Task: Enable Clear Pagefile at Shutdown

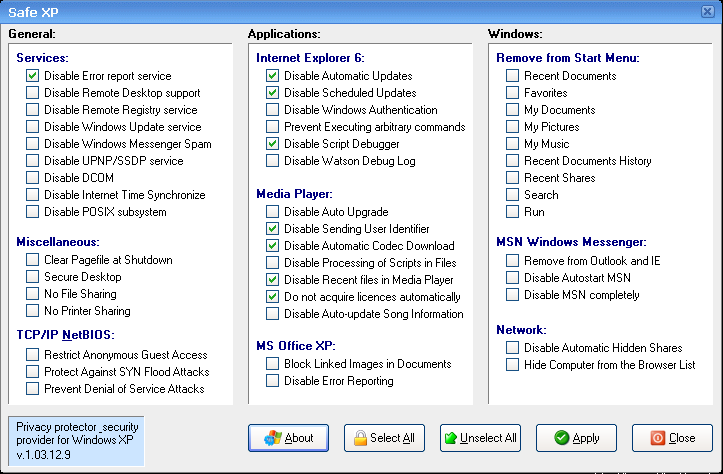Action: (x=33, y=260)
